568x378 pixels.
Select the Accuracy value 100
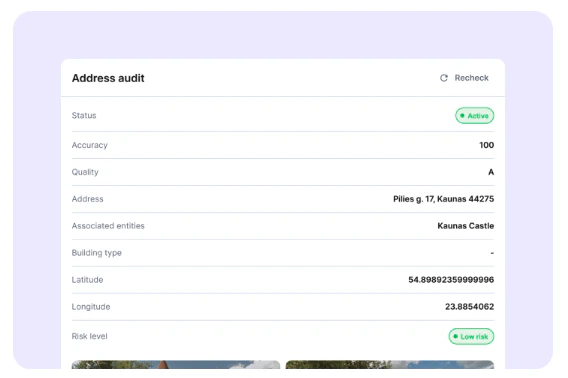tap(486, 145)
